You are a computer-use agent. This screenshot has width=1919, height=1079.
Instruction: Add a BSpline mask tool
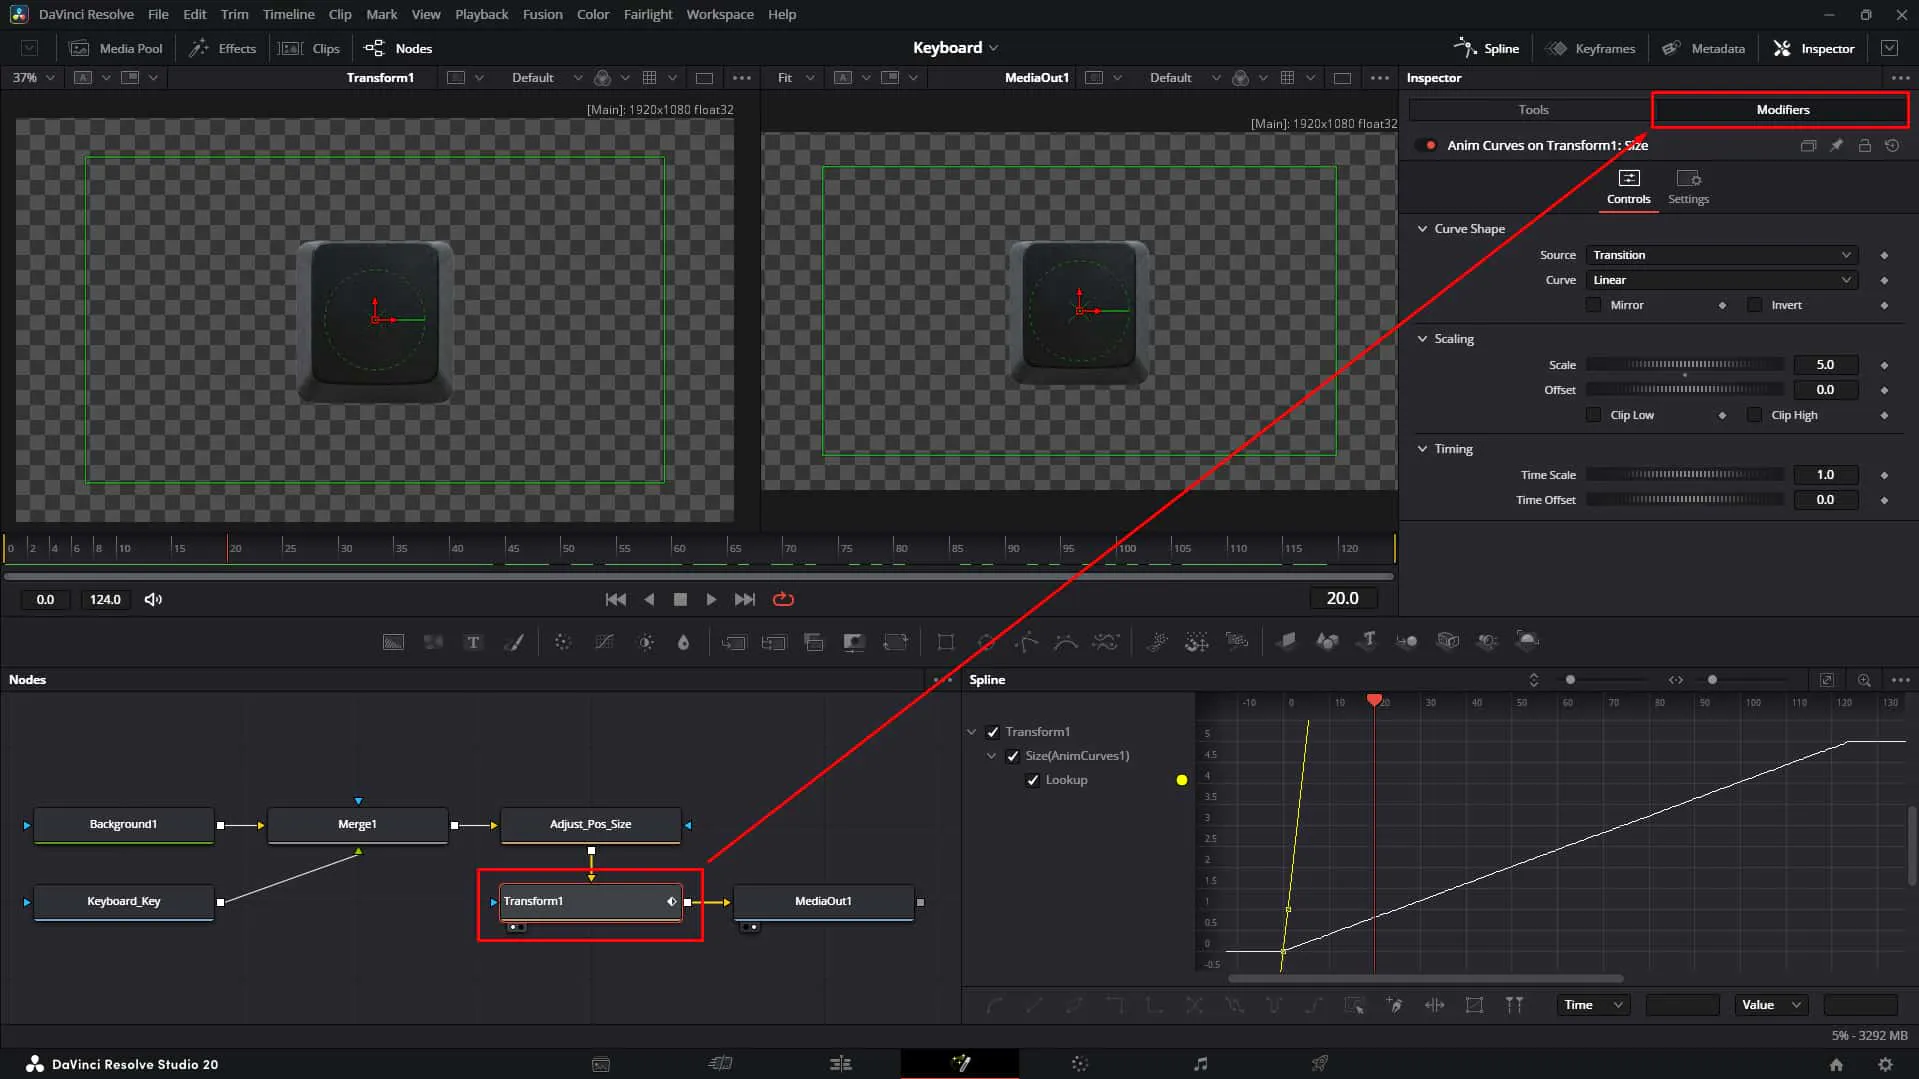1066,642
